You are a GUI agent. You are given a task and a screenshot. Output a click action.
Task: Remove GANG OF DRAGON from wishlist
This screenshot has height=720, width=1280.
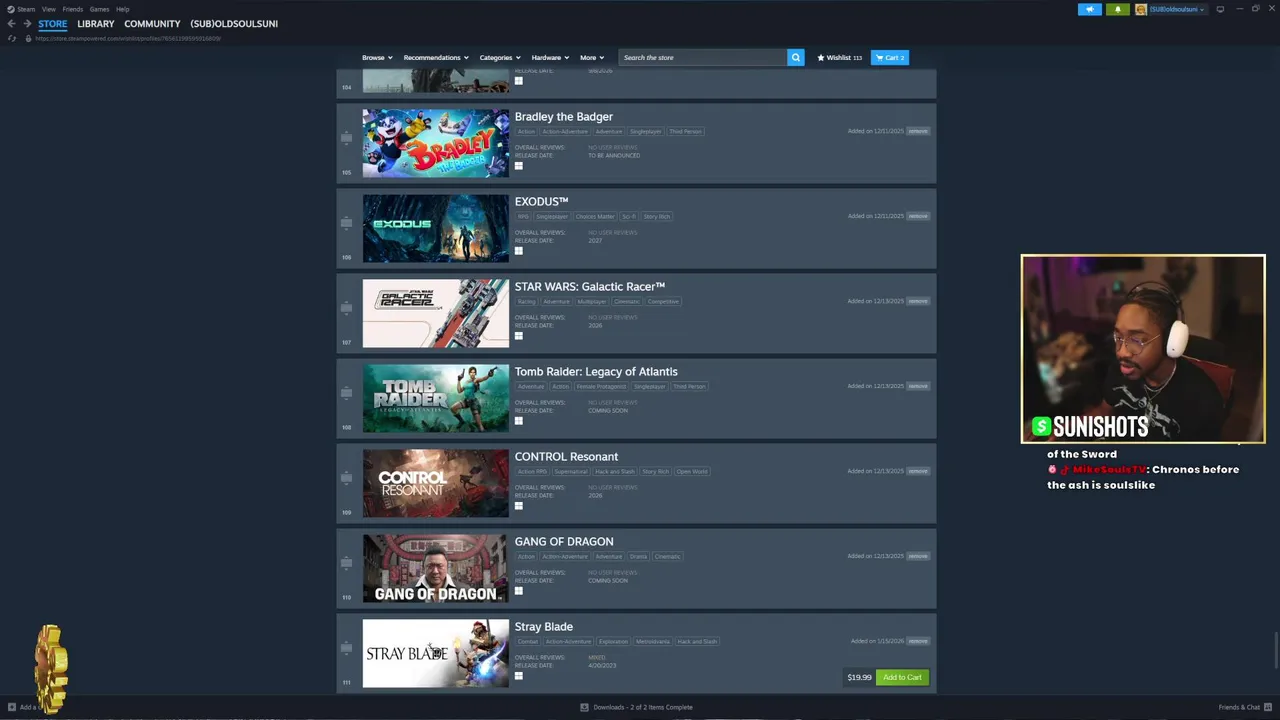pyautogui.click(x=918, y=556)
